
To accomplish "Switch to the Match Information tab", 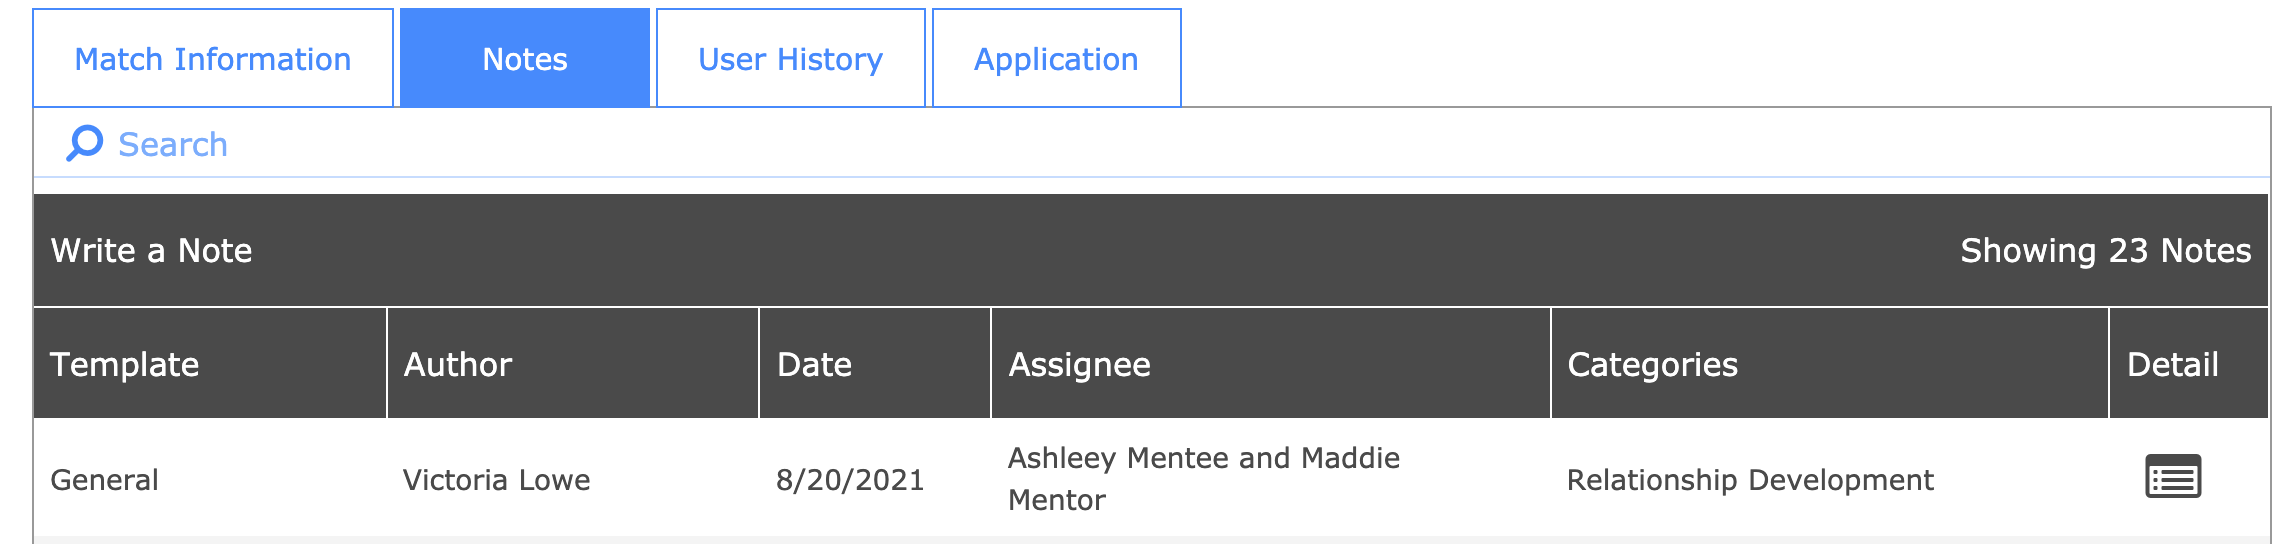I will pos(213,59).
